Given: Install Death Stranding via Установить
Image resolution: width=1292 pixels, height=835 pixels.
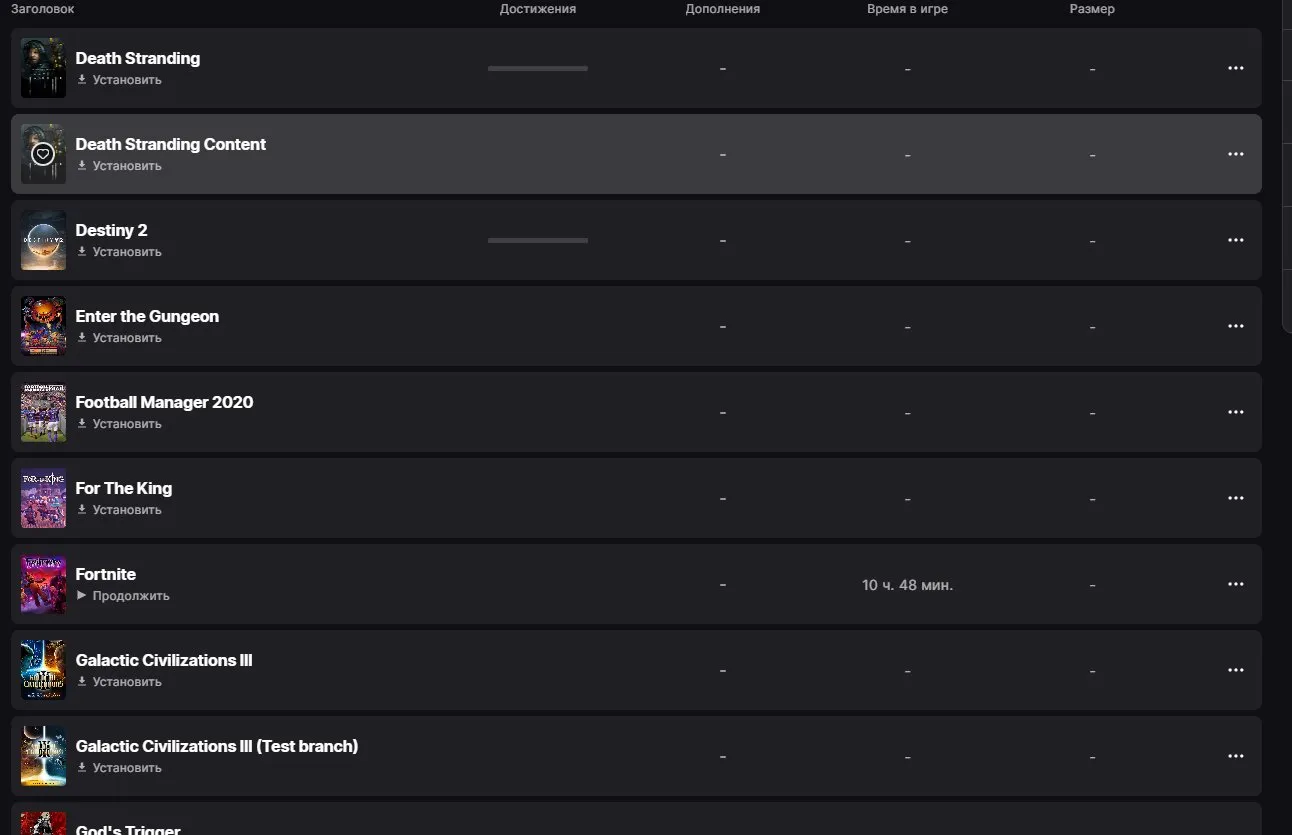Looking at the screenshot, I should pyautogui.click(x=119, y=80).
